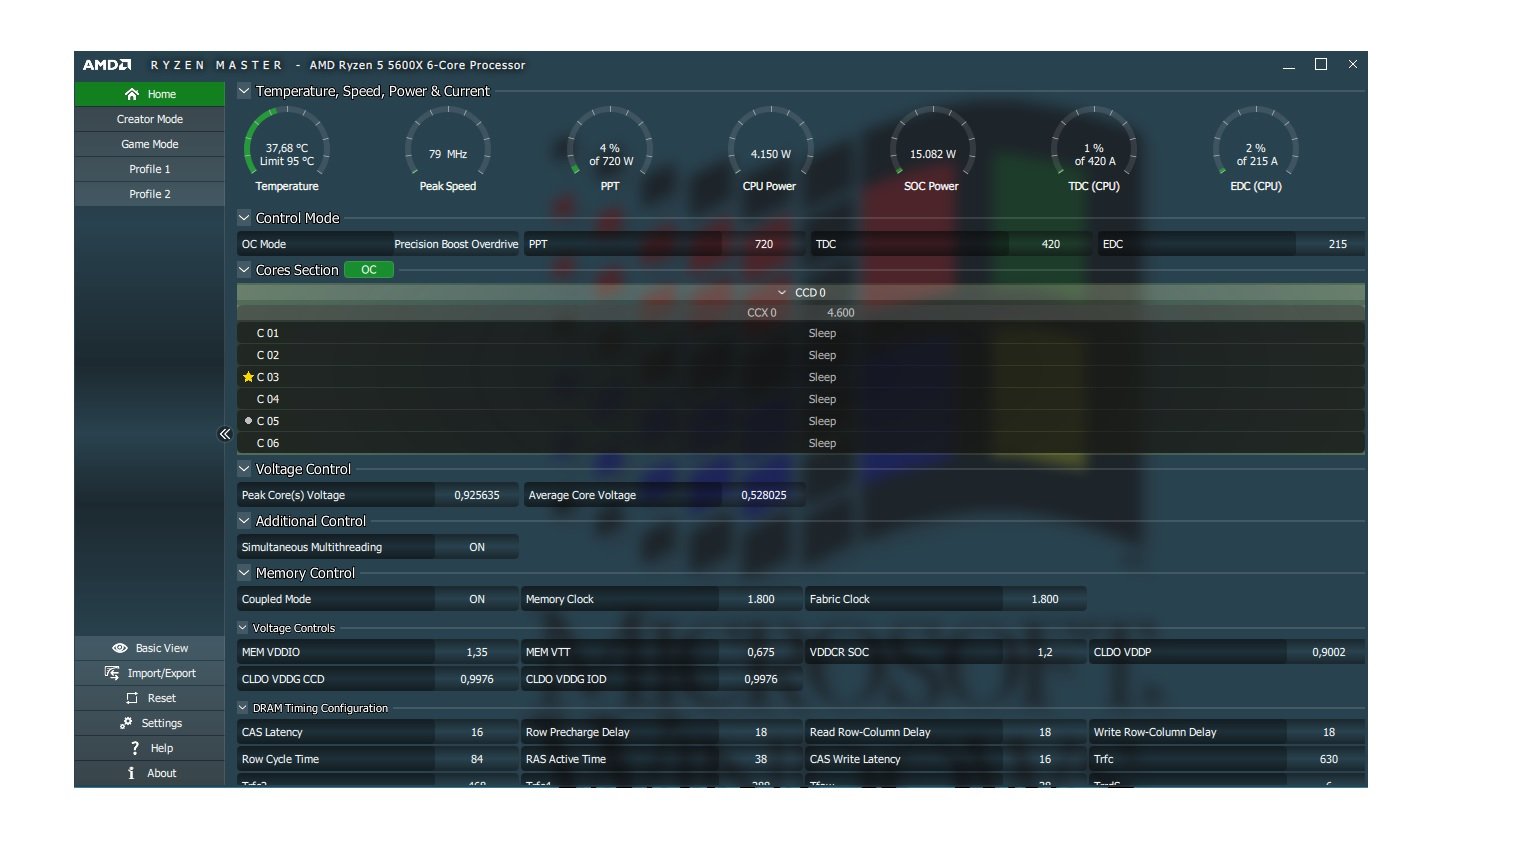Click the TDC value 420
Image resolution: width=1536 pixels, height=864 pixels.
coord(1051,244)
